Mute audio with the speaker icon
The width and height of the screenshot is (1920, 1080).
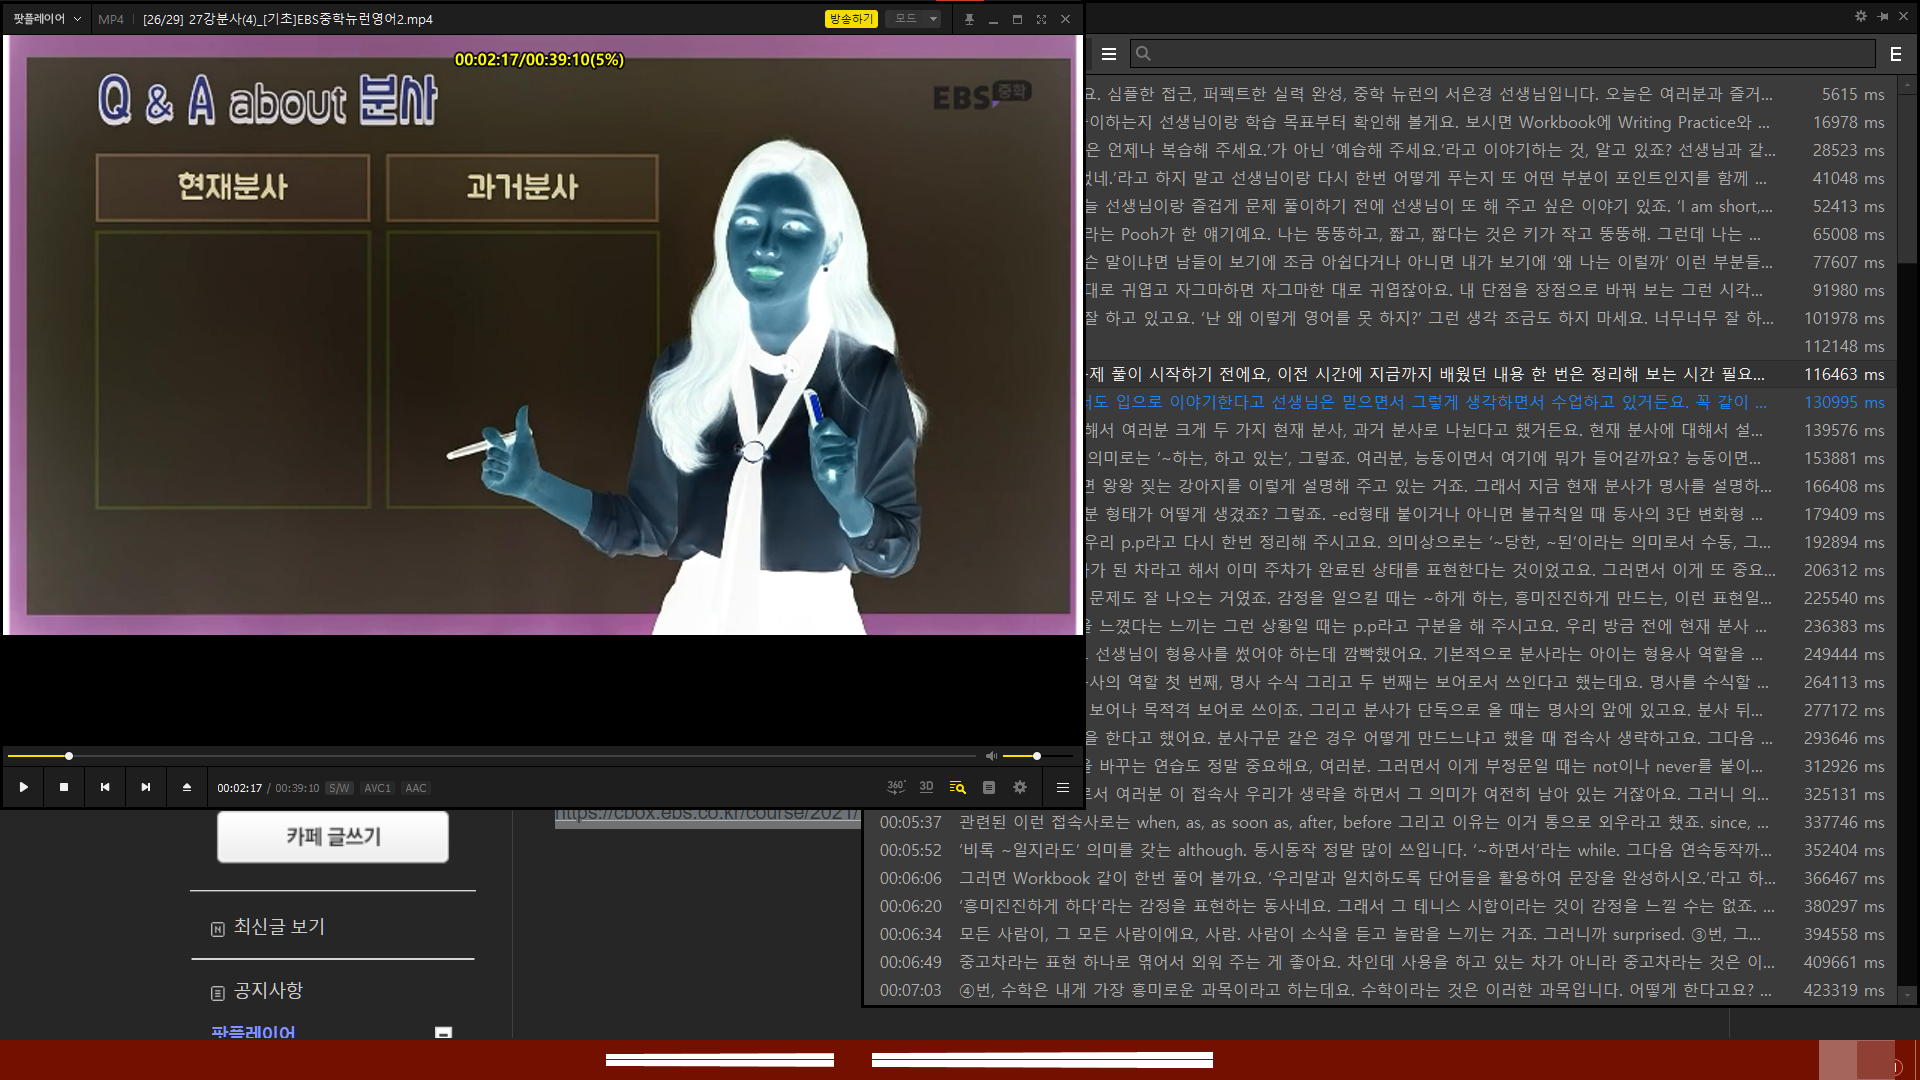991,756
